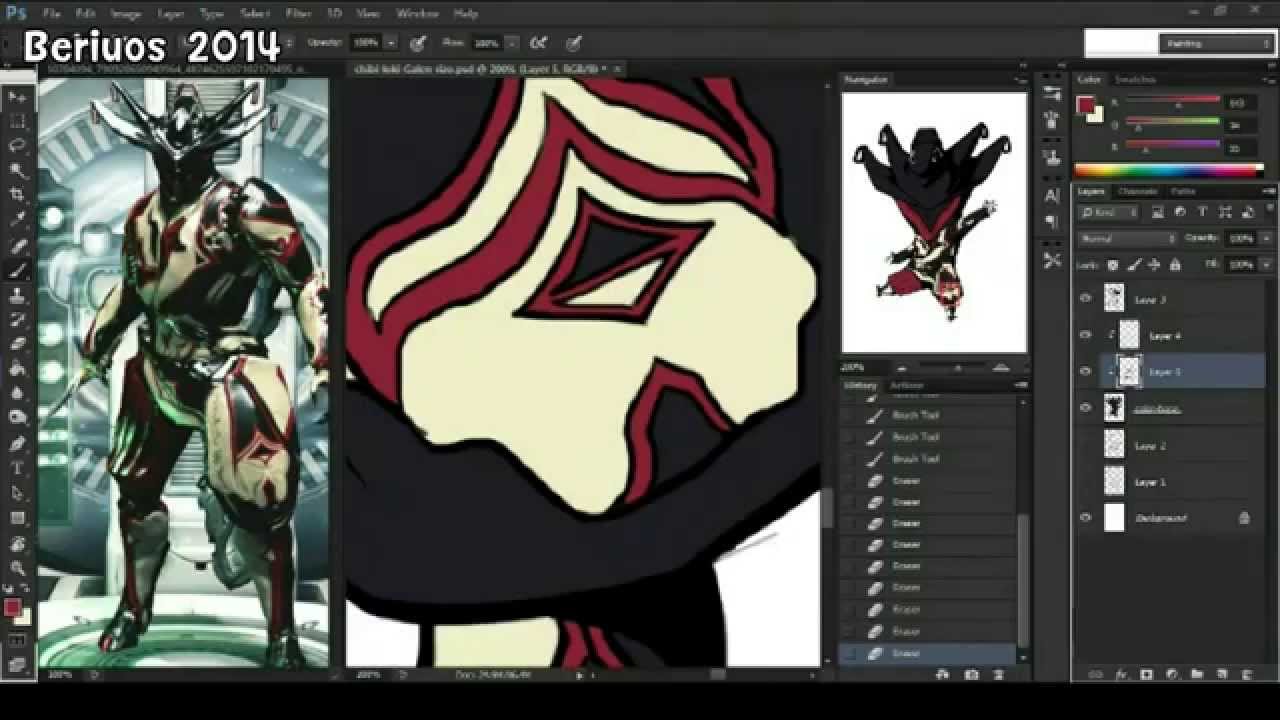Select the Rectangular Marquee tool
The width and height of the screenshot is (1280, 720).
[x=18, y=121]
